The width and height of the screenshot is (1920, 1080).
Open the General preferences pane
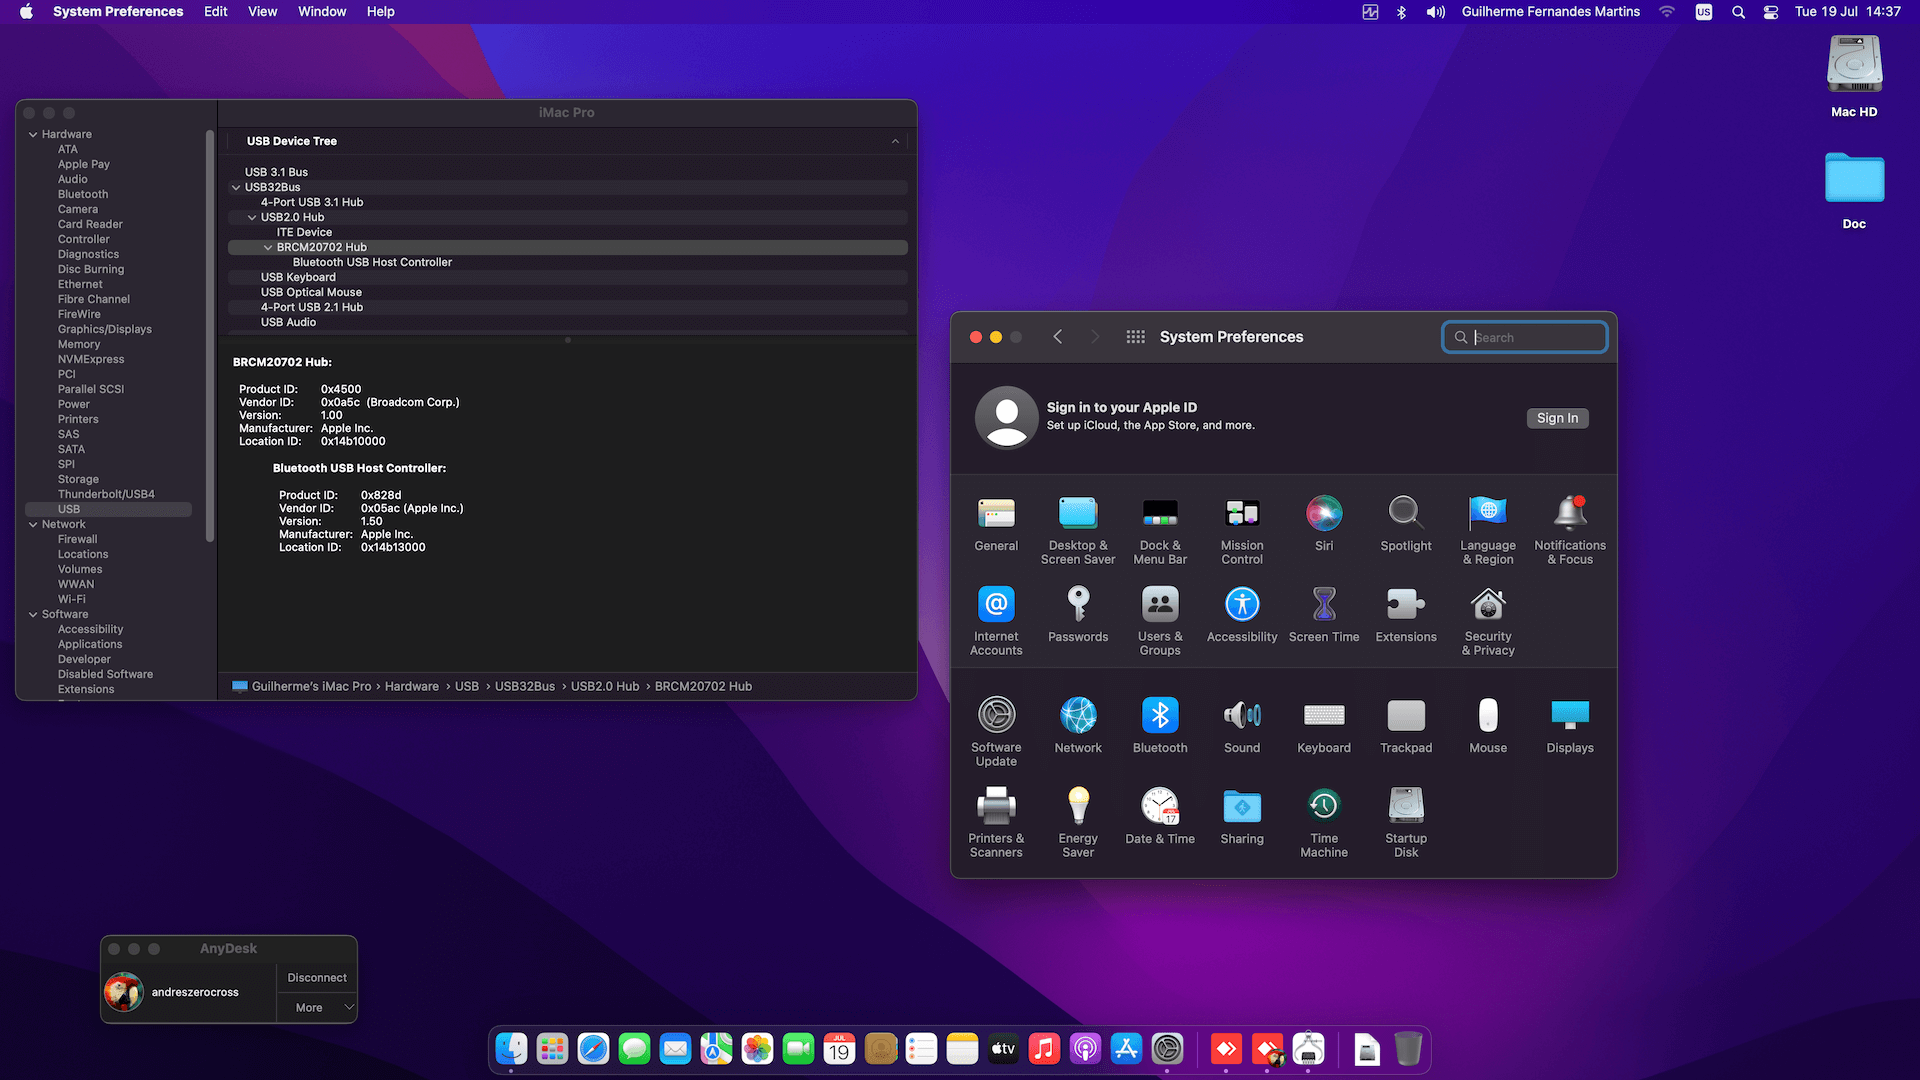coord(996,524)
